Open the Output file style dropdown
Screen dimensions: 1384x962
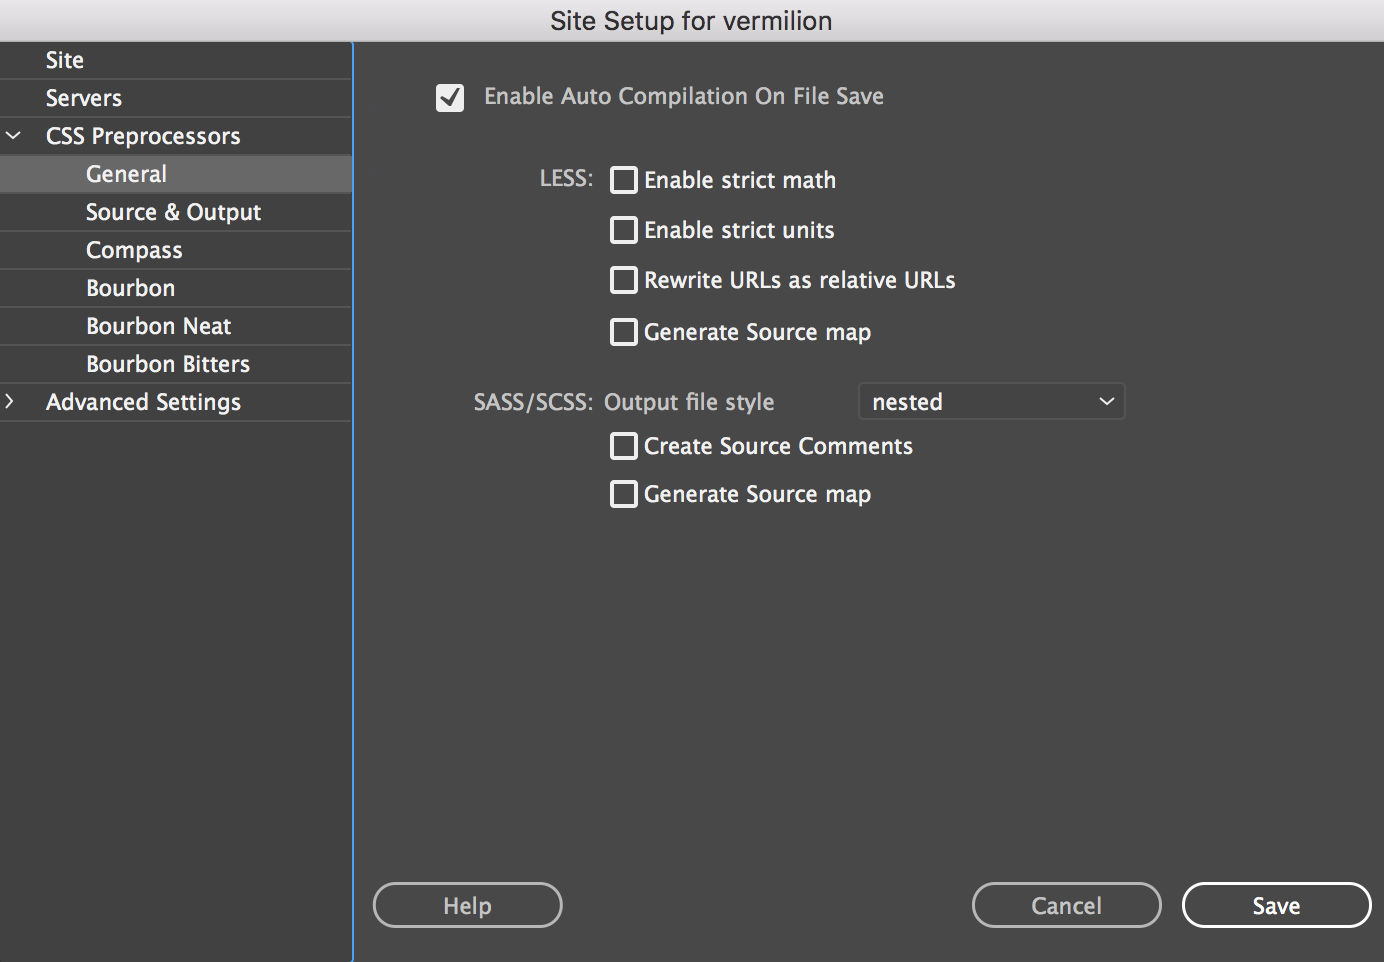[x=991, y=401]
